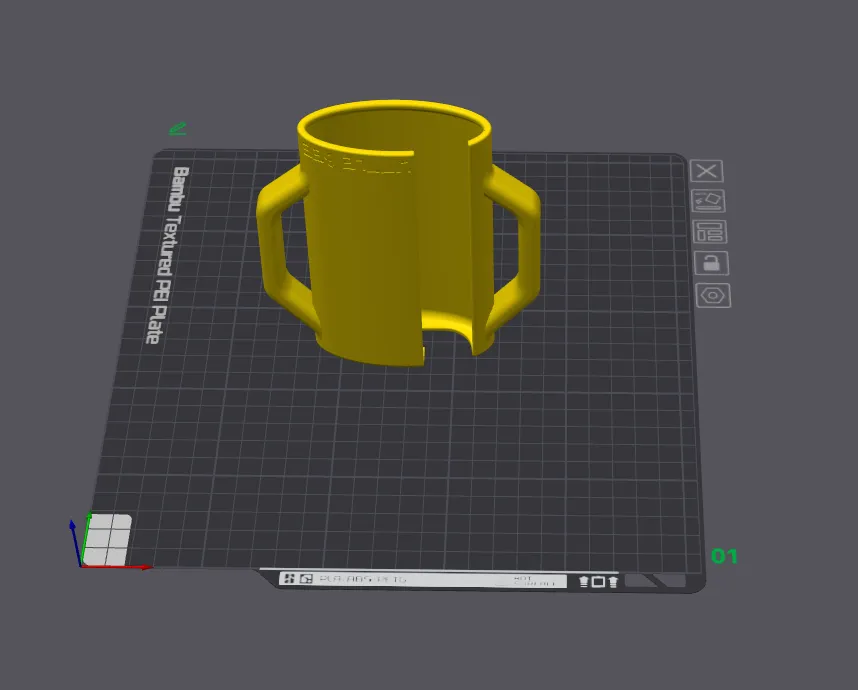858x690 pixels.
Task: Remove all objects from the plate
Action: click(x=706, y=171)
